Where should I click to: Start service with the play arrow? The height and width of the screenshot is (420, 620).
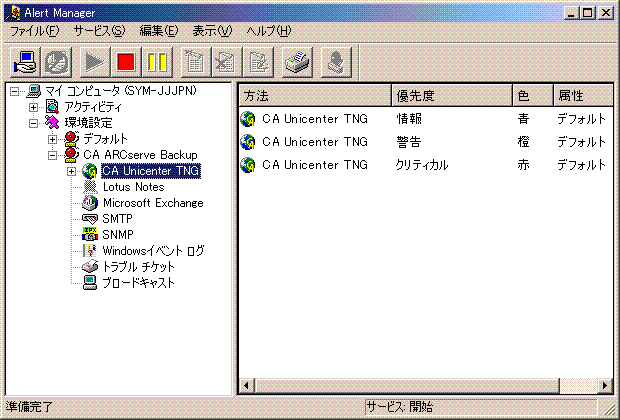click(x=95, y=62)
